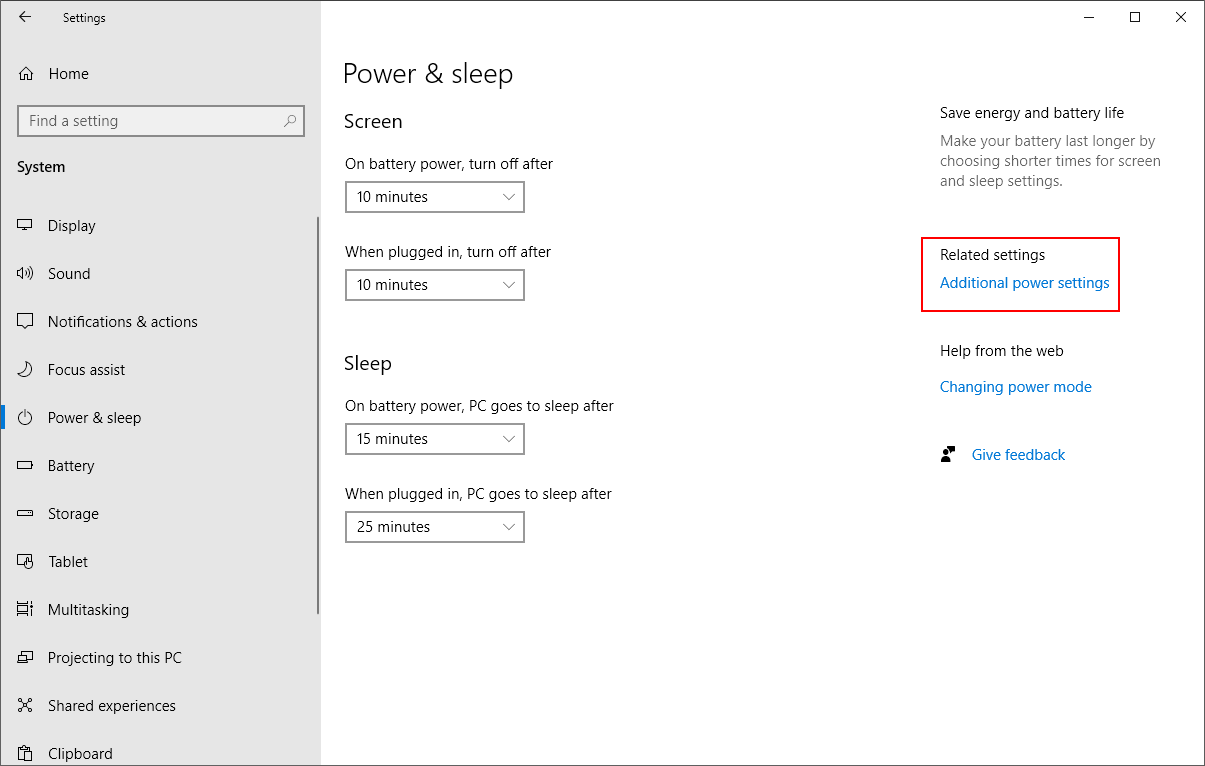
Task: Go to the Settings Home page
Action: [x=68, y=73]
